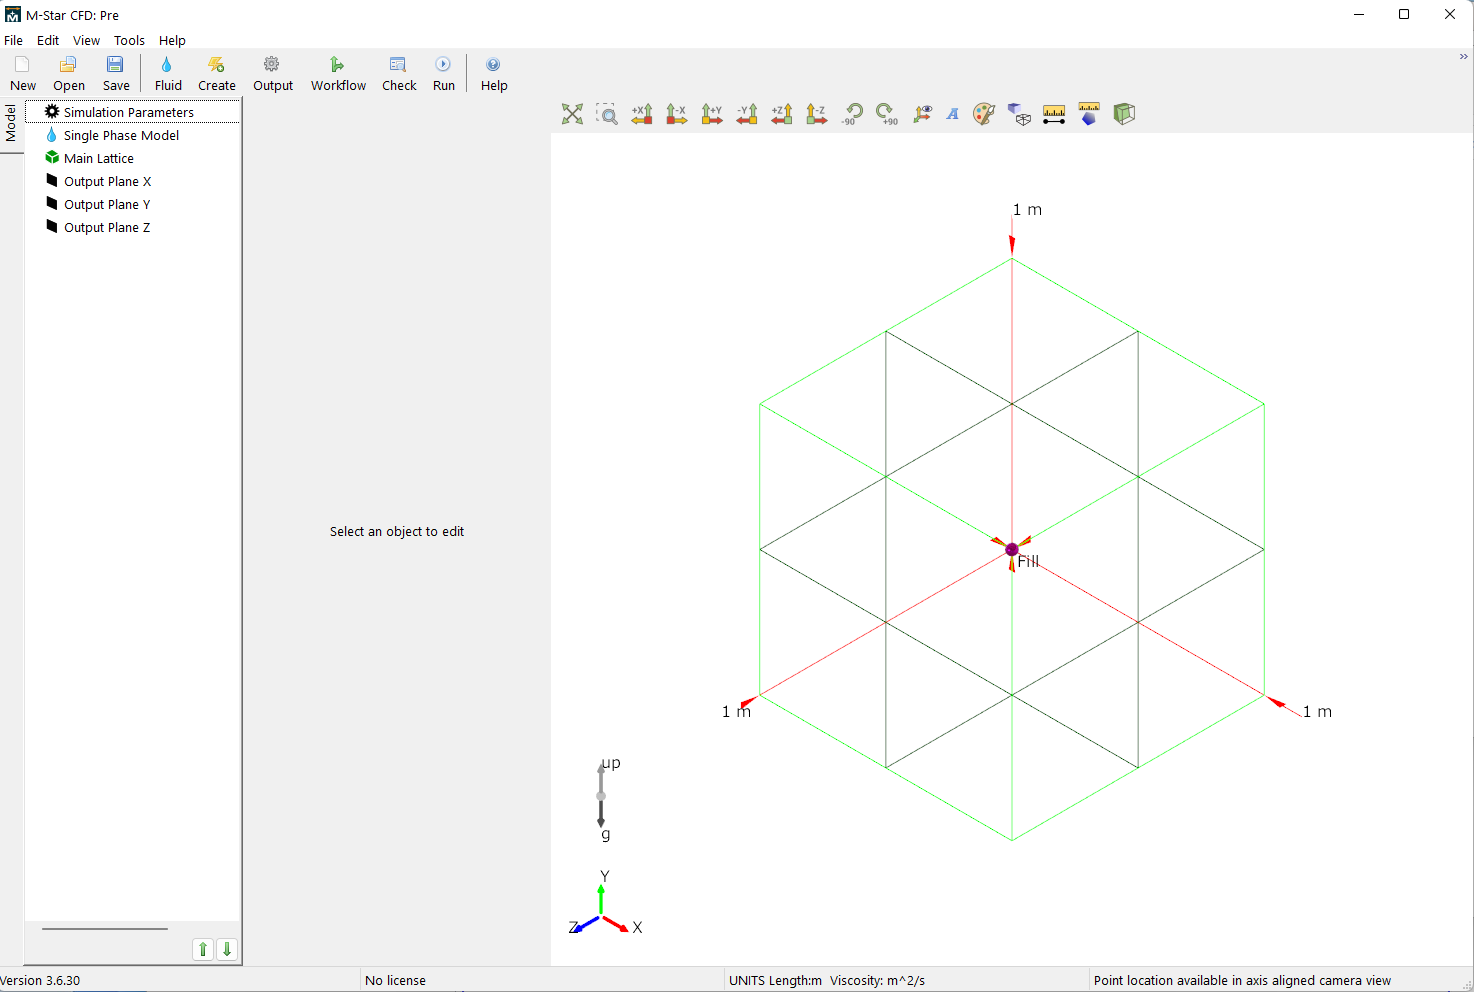The width and height of the screenshot is (1474, 992).
Task: Expand the toolbar overflow chevron
Action: pyautogui.click(x=1464, y=57)
